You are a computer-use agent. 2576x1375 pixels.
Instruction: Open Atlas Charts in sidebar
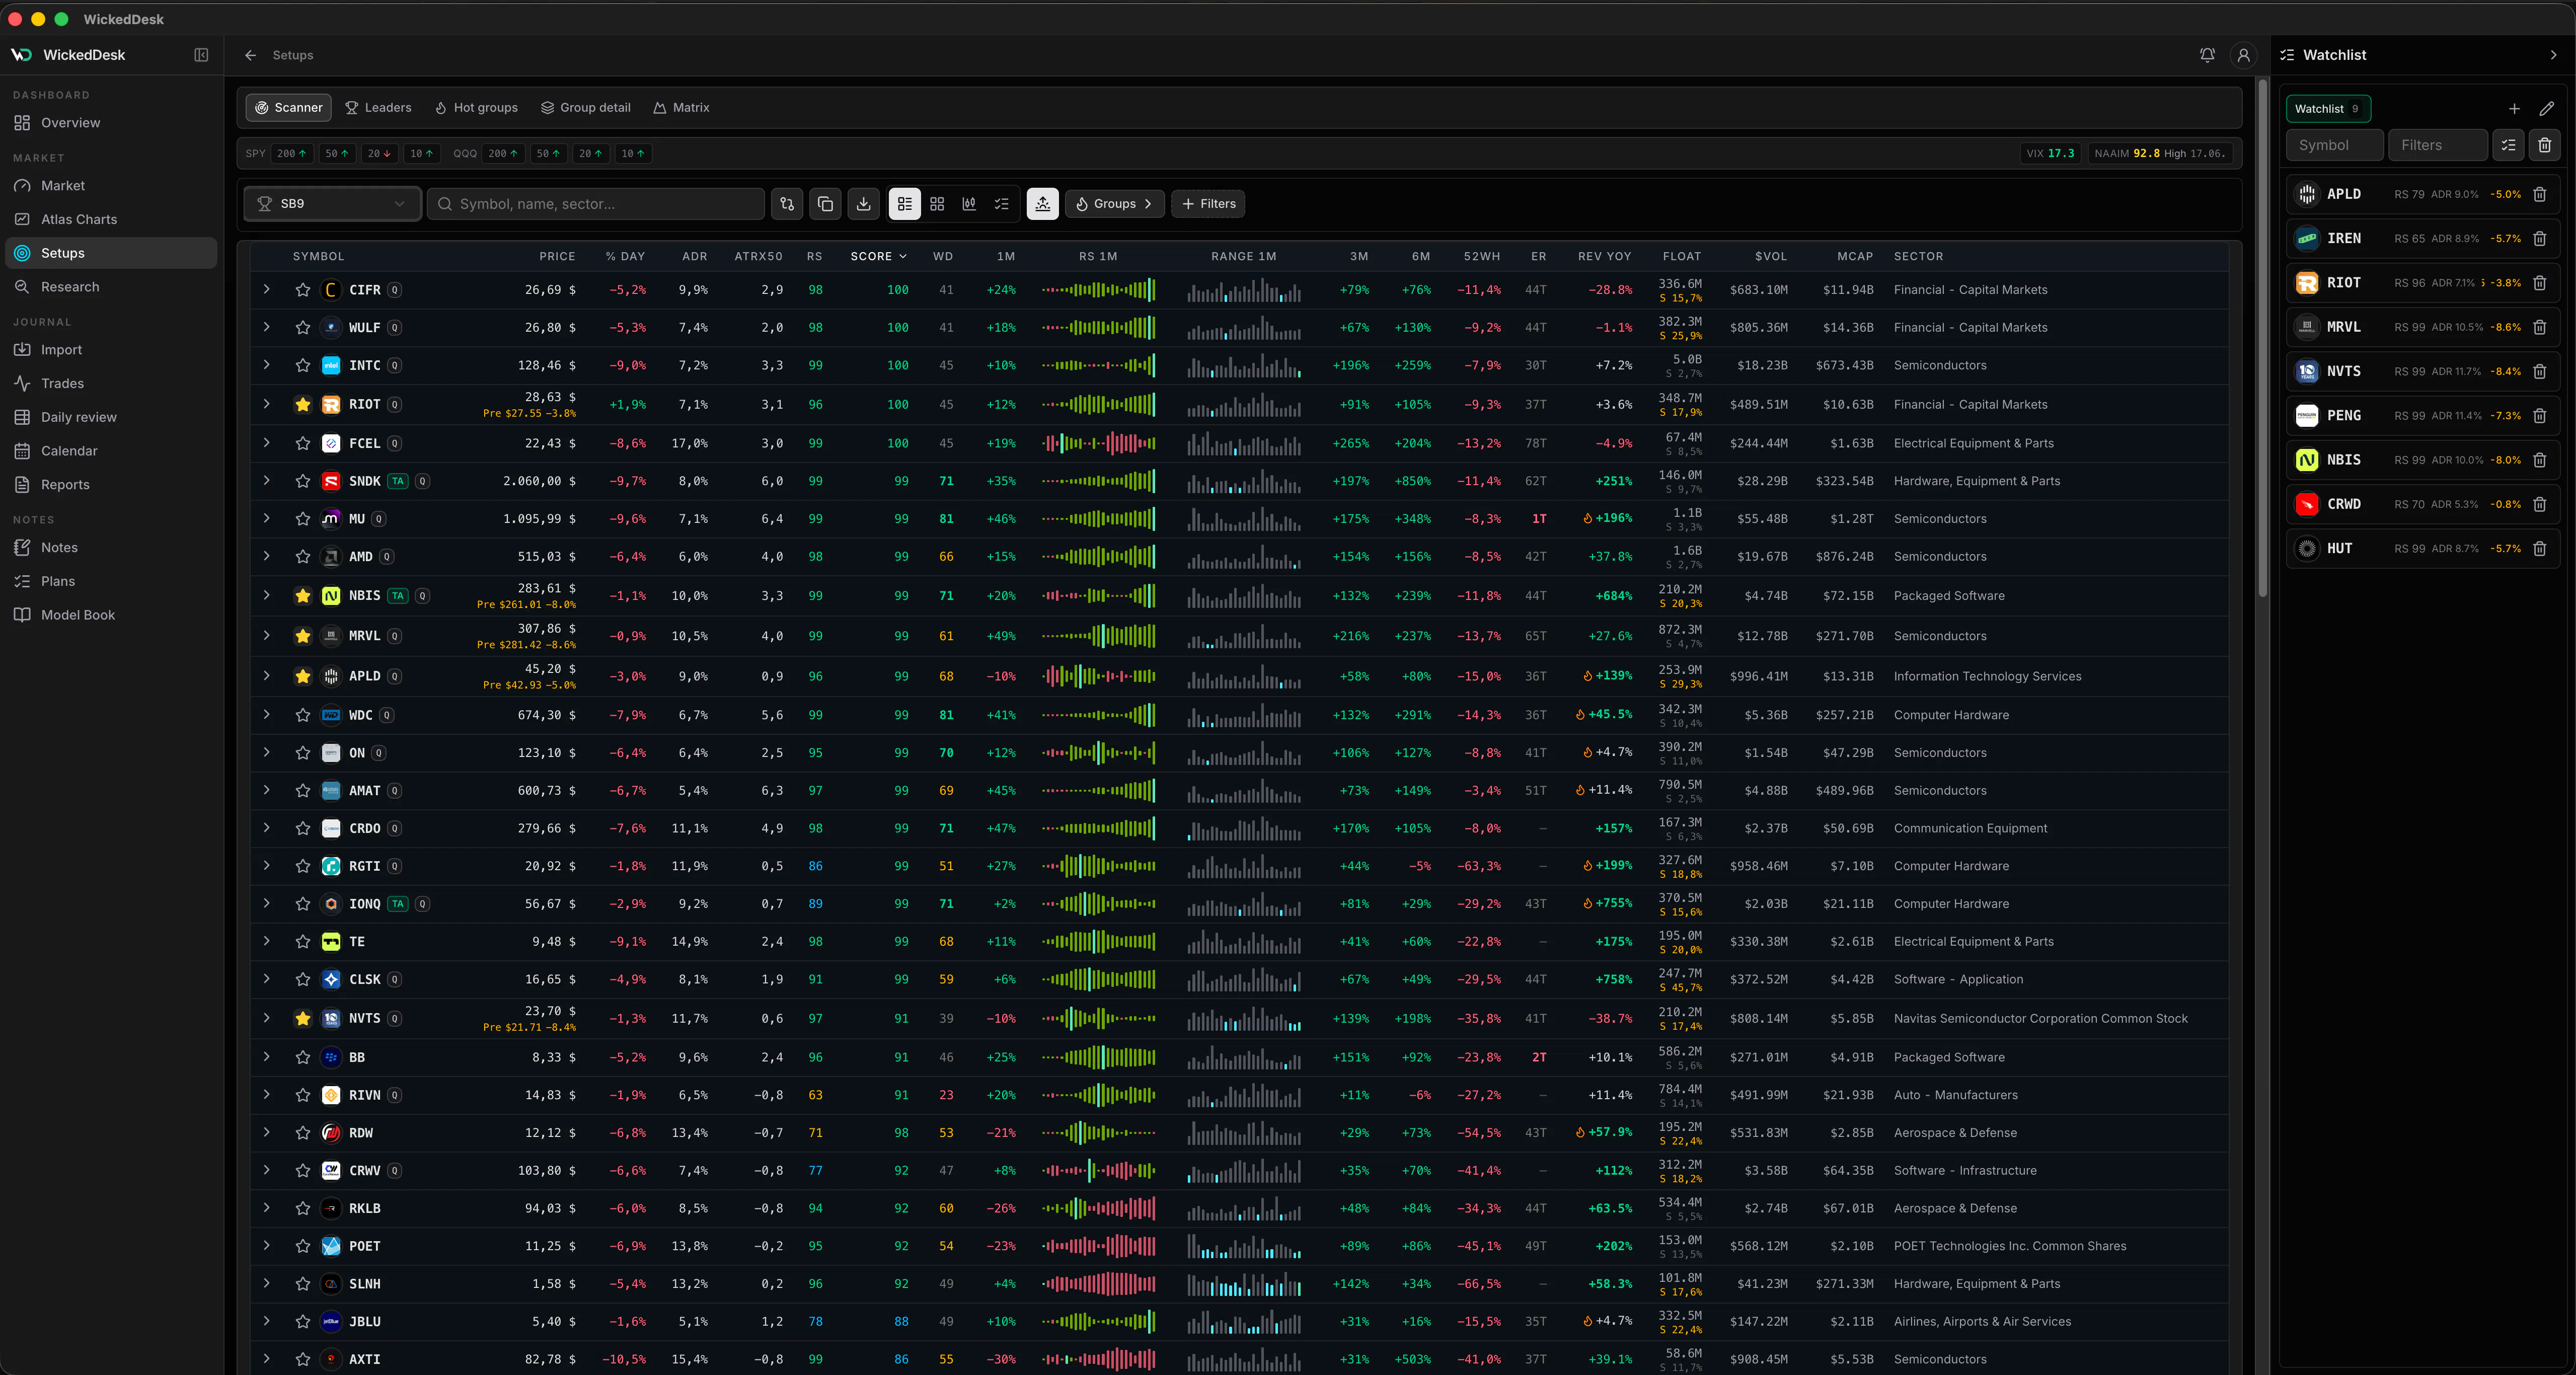(111, 220)
